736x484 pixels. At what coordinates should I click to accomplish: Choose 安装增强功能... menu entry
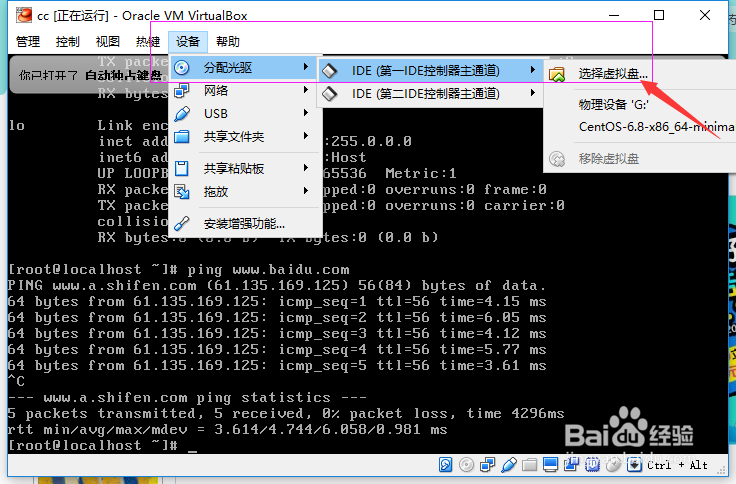245,223
